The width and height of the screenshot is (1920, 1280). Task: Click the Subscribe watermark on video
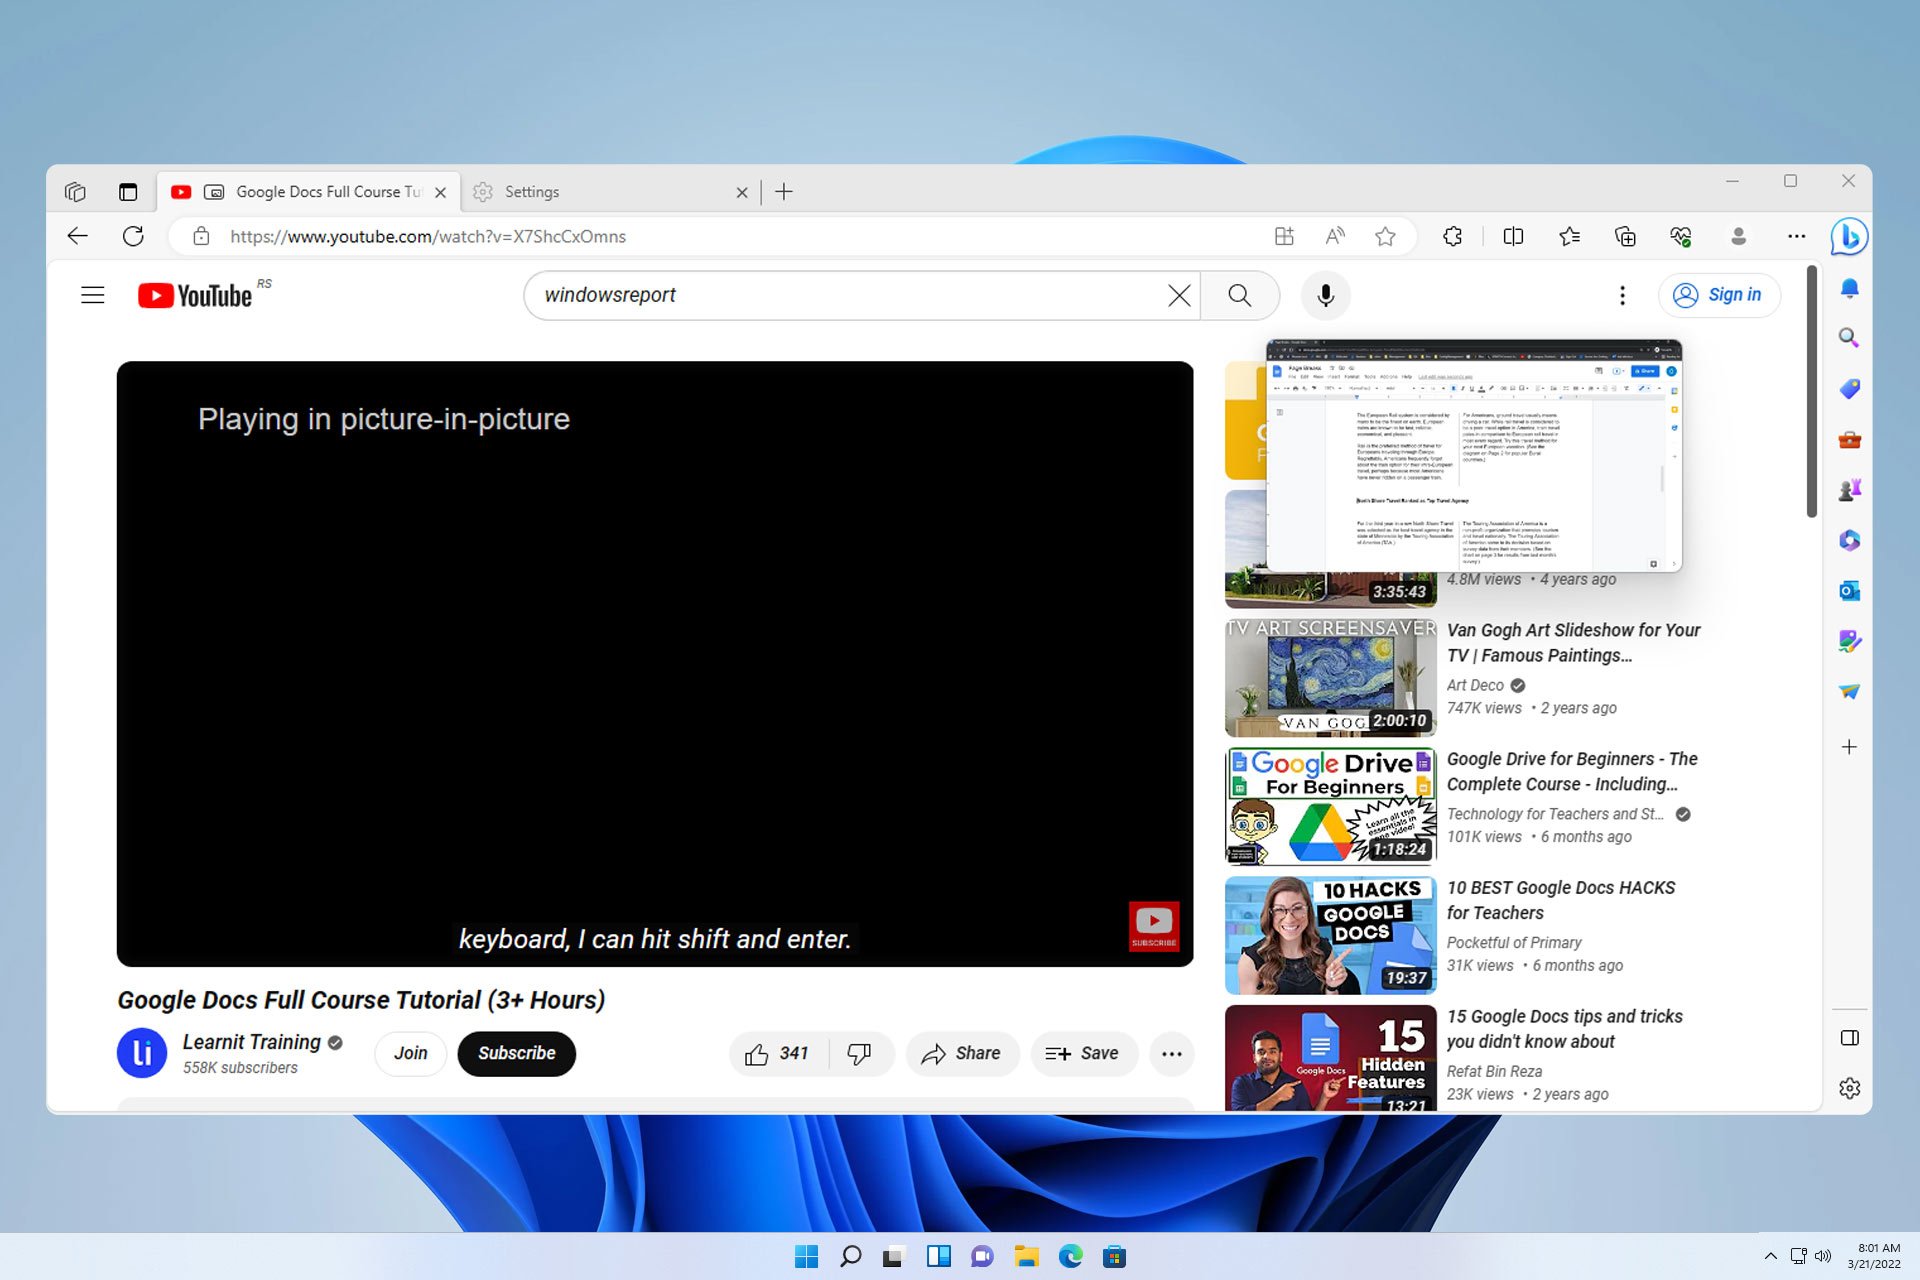(x=1154, y=926)
